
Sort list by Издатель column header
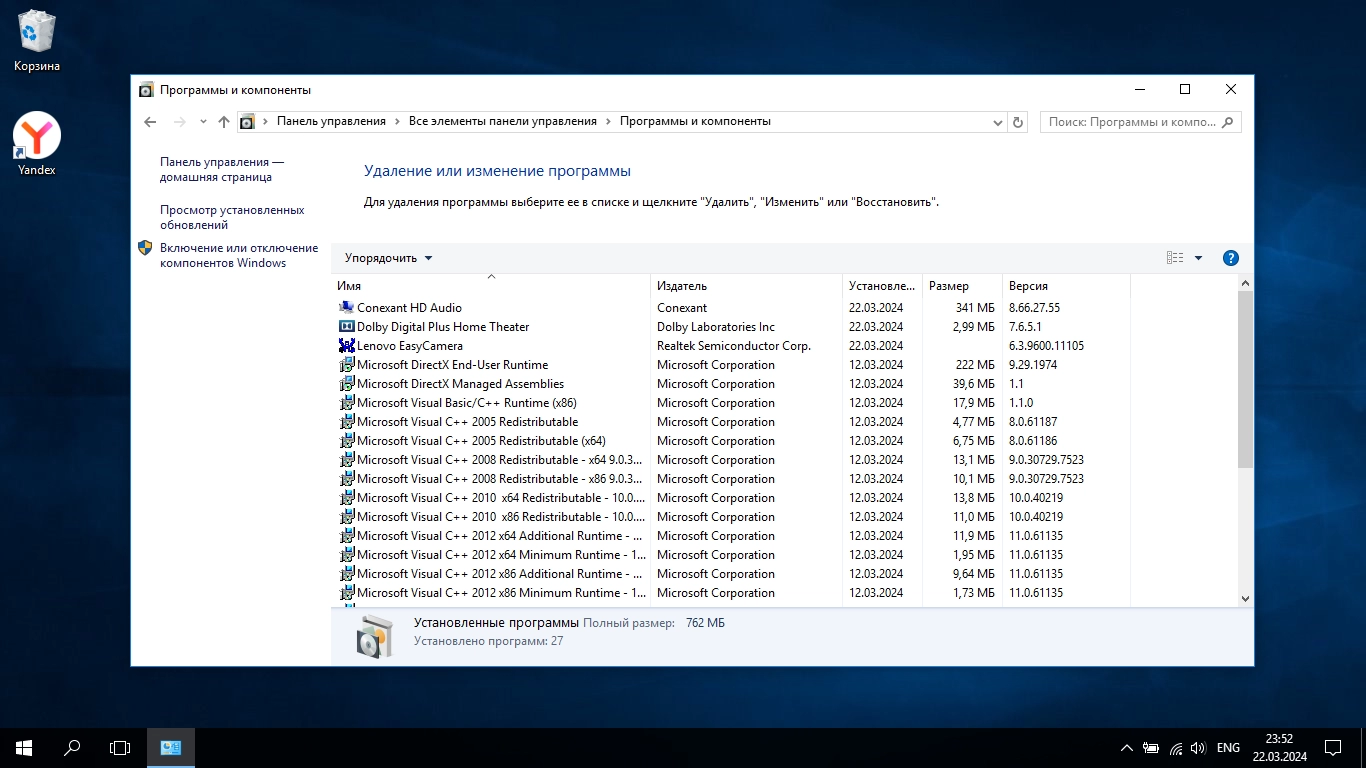click(745, 286)
